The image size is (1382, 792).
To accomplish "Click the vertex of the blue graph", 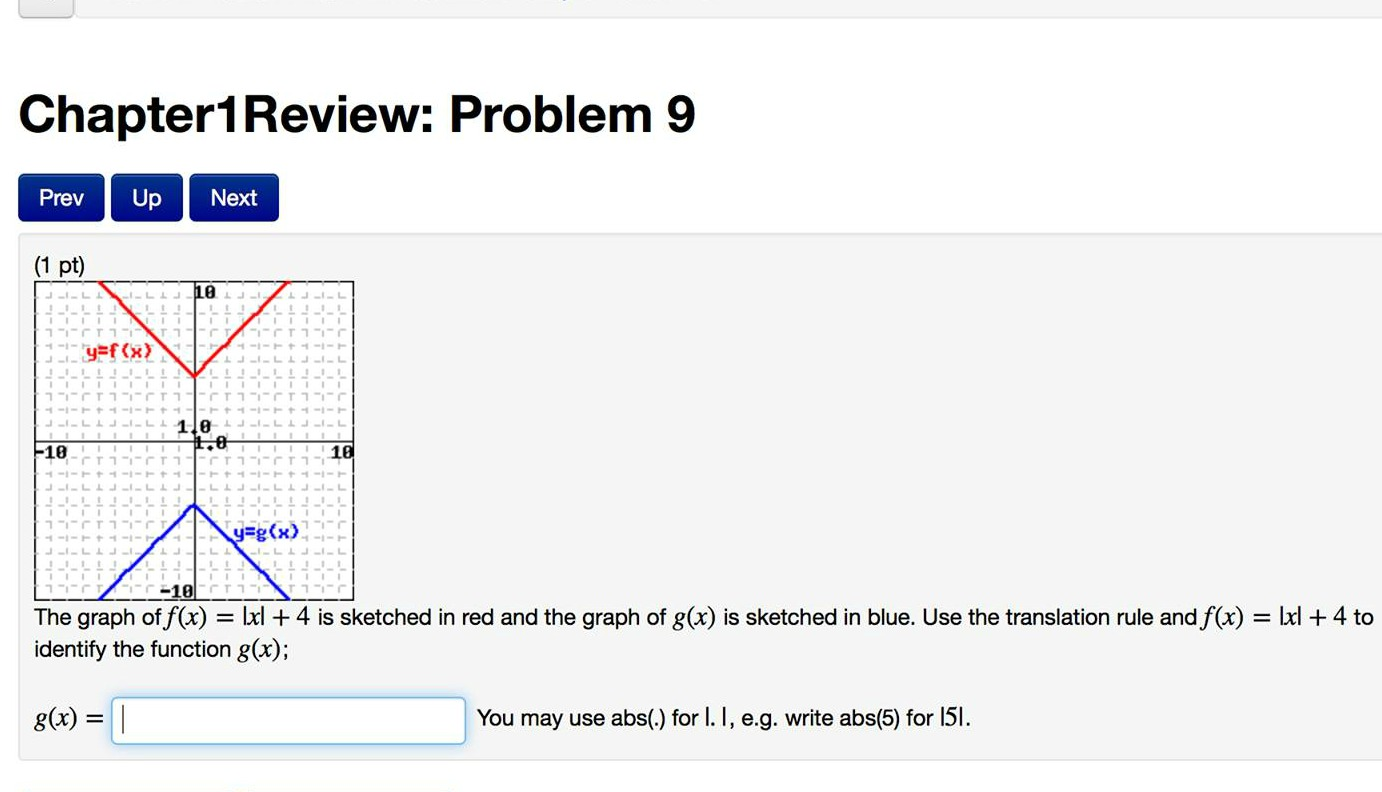I will pos(195,505).
